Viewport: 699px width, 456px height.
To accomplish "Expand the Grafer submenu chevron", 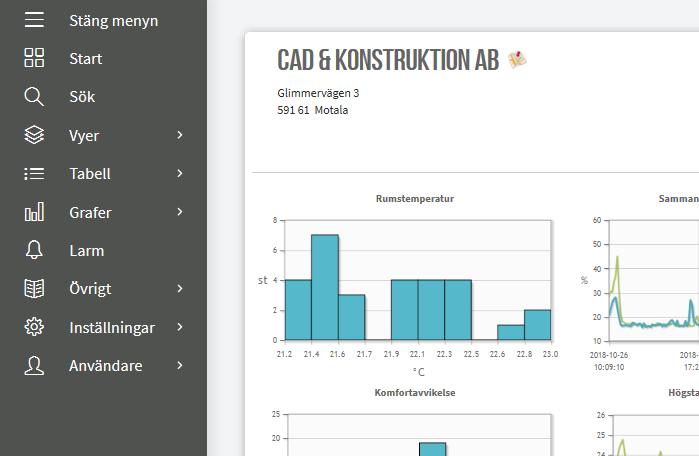I will click(180, 212).
